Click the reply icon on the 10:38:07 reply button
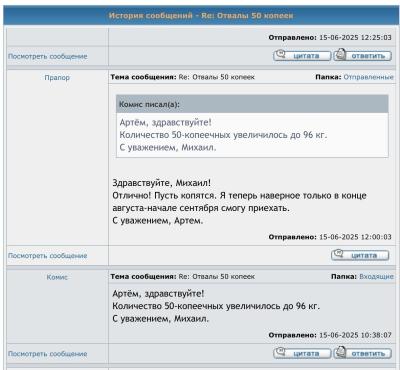 click(x=340, y=352)
